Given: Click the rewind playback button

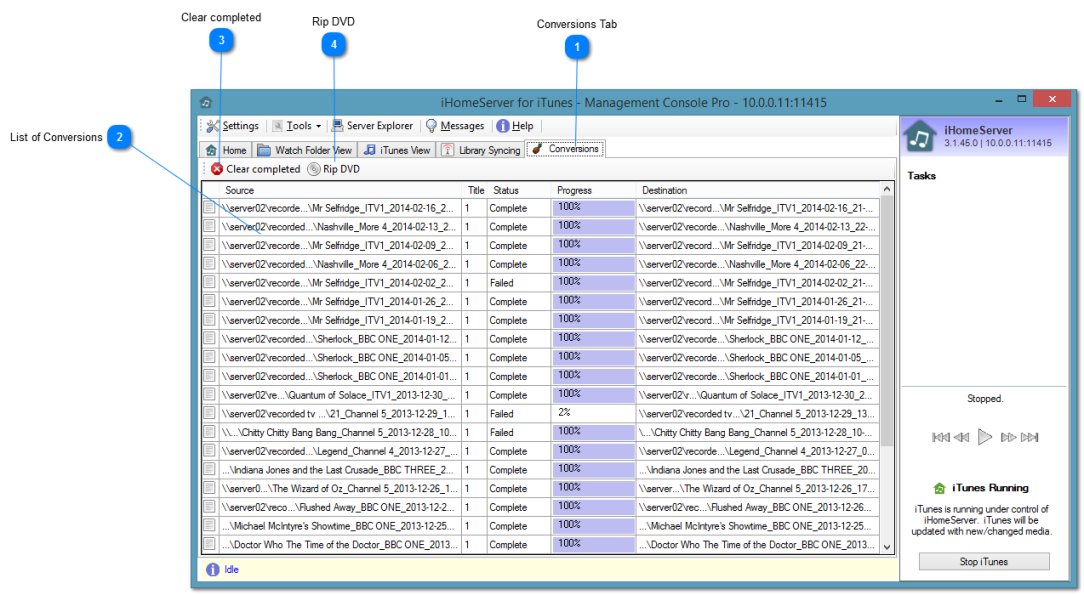Looking at the screenshot, I should tap(962, 437).
